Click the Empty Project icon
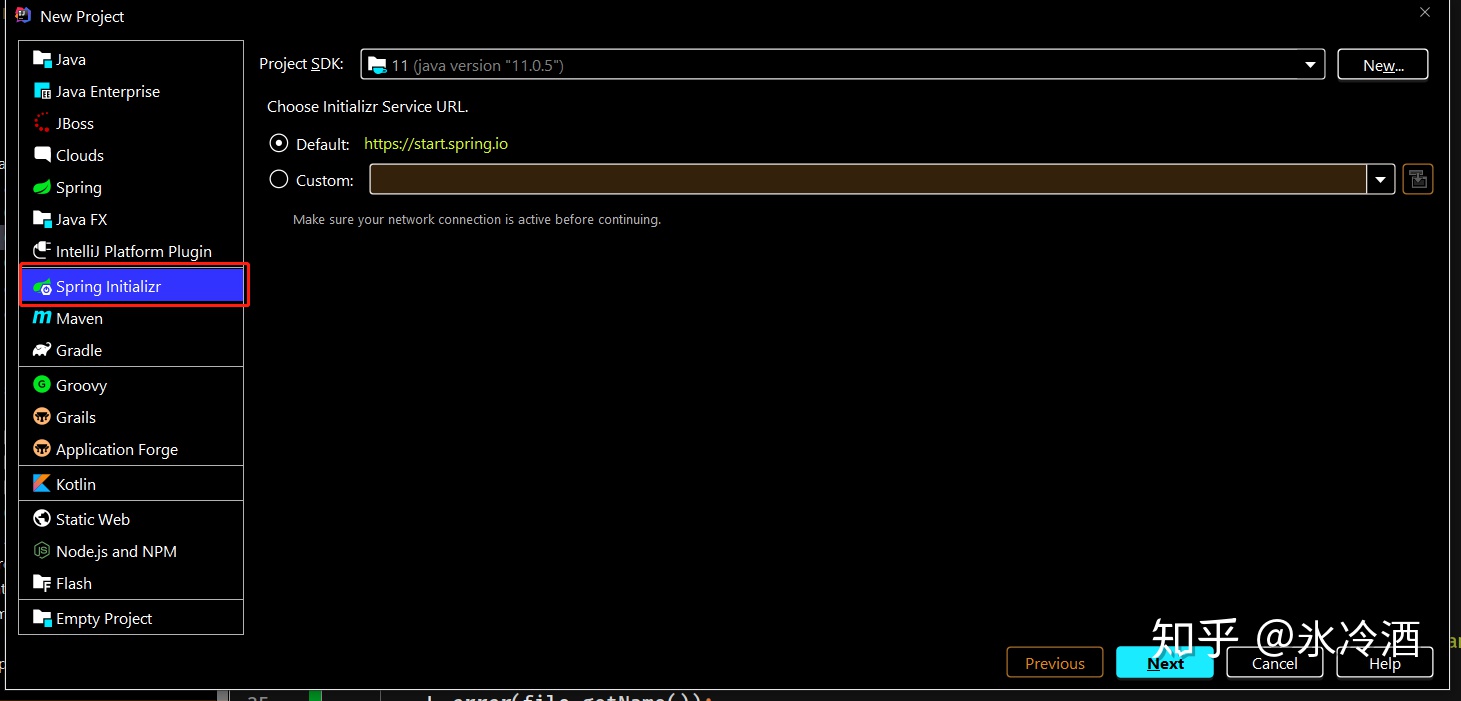 click(42, 618)
